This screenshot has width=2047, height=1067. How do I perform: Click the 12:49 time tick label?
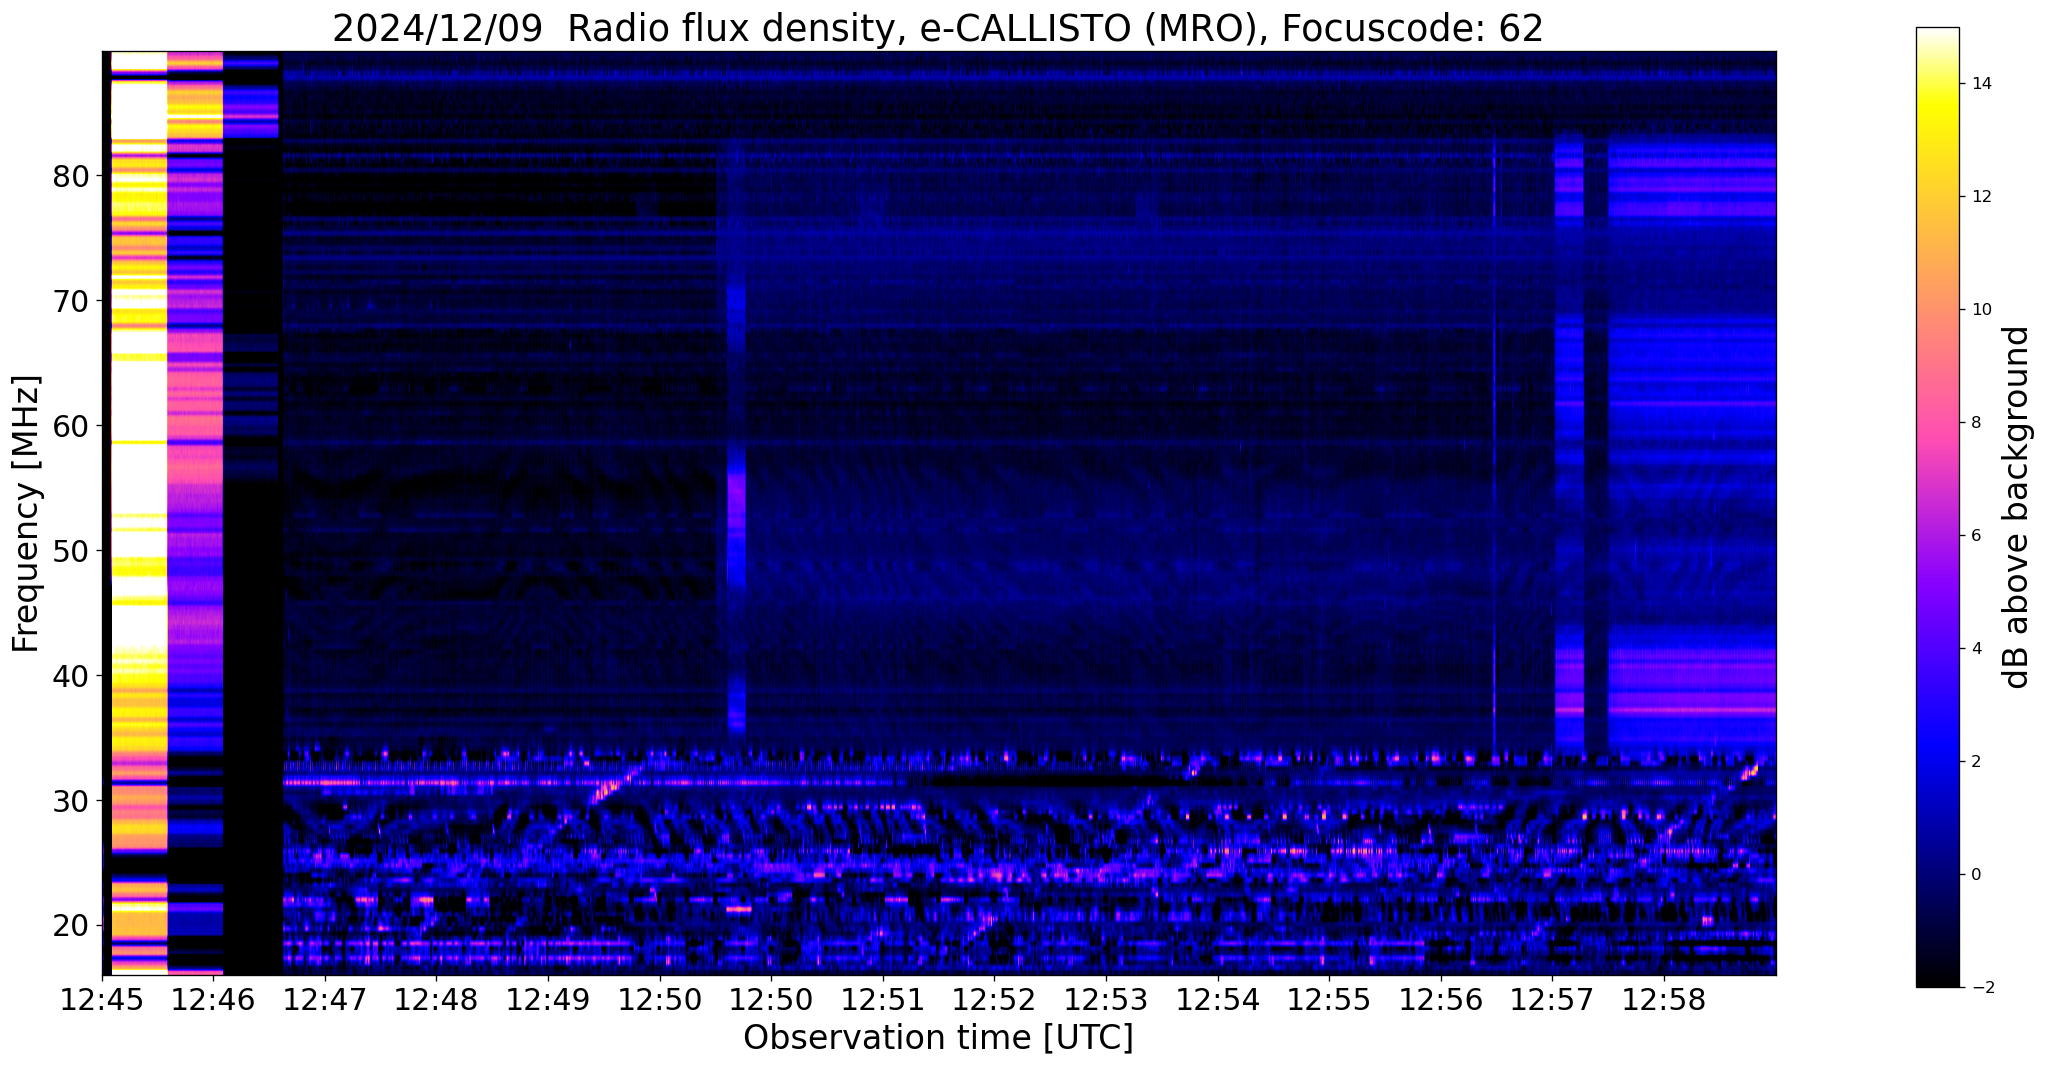click(x=548, y=1000)
